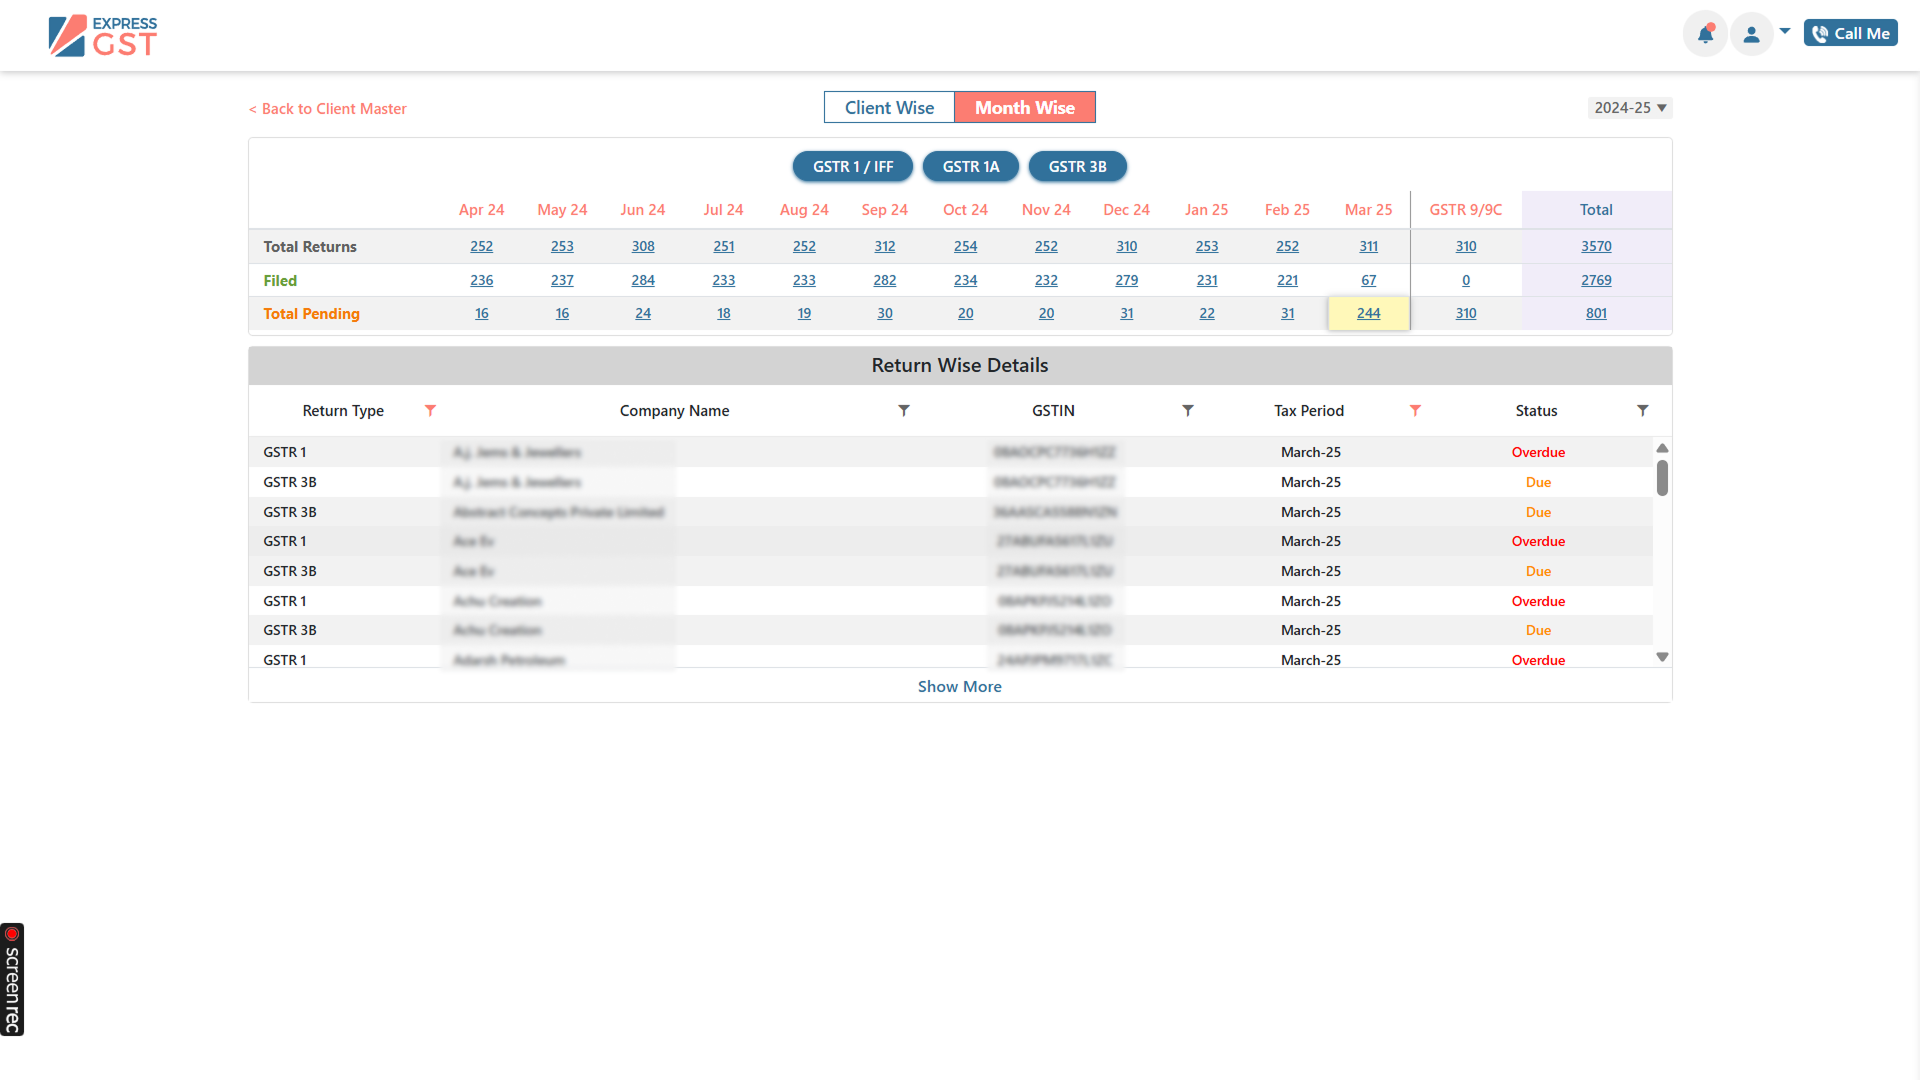
Task: Toggle to GSTR 3B returns view
Action: coord(1078,166)
